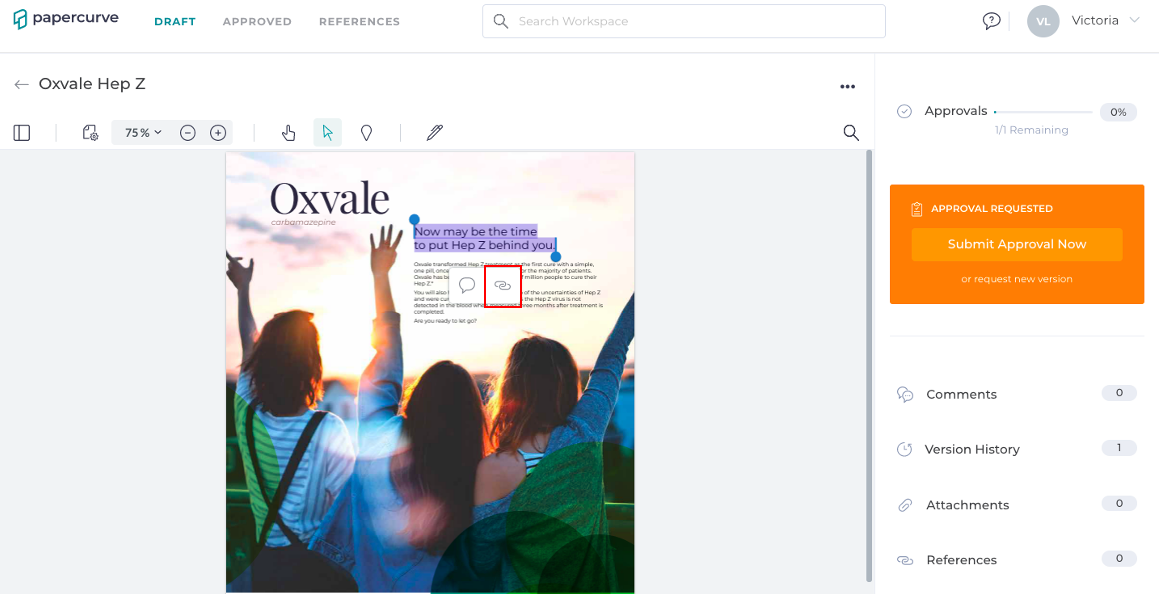Click the Attachments paperclip icon
Image resolution: width=1166 pixels, height=594 pixels.
point(905,506)
